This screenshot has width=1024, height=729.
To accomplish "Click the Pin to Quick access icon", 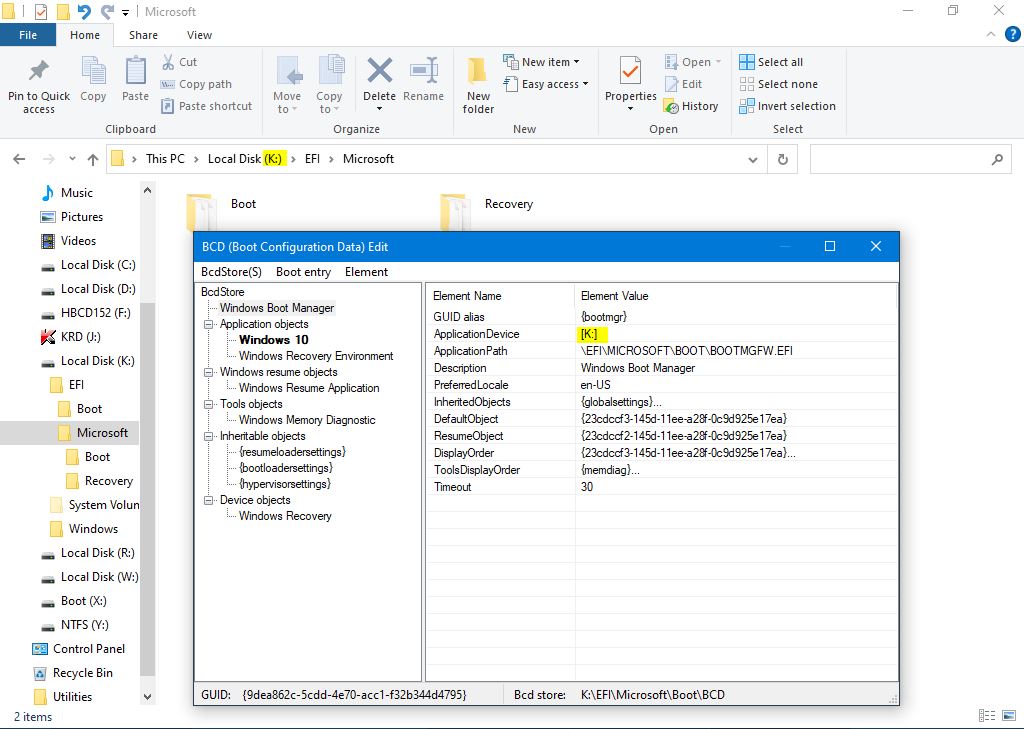I will click(38, 73).
